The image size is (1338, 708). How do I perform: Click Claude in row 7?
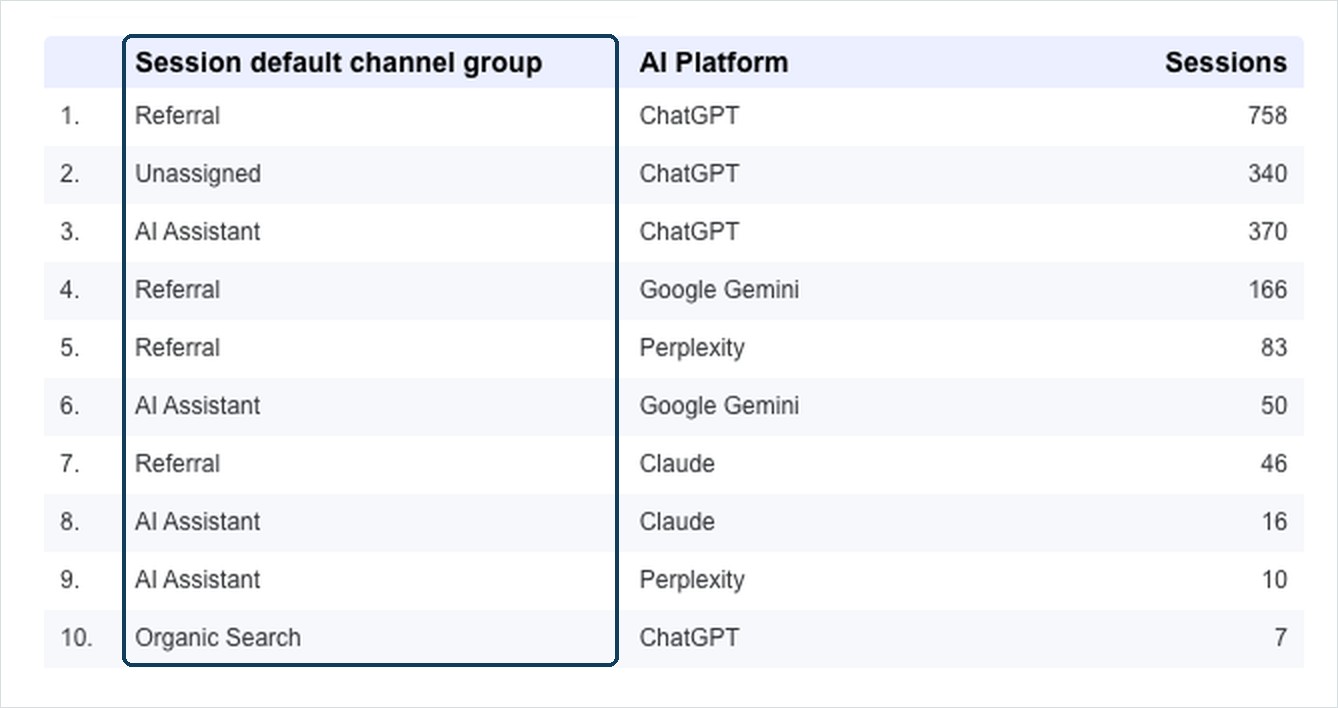677,464
